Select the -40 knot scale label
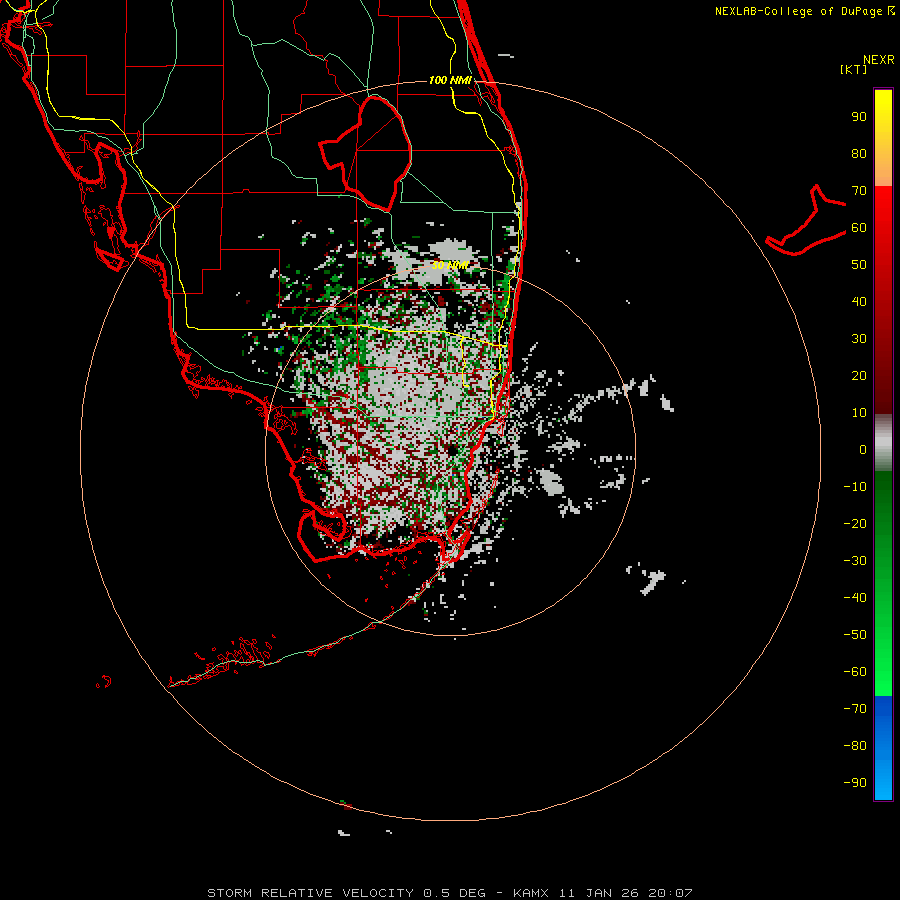The image size is (900, 900). [855, 598]
